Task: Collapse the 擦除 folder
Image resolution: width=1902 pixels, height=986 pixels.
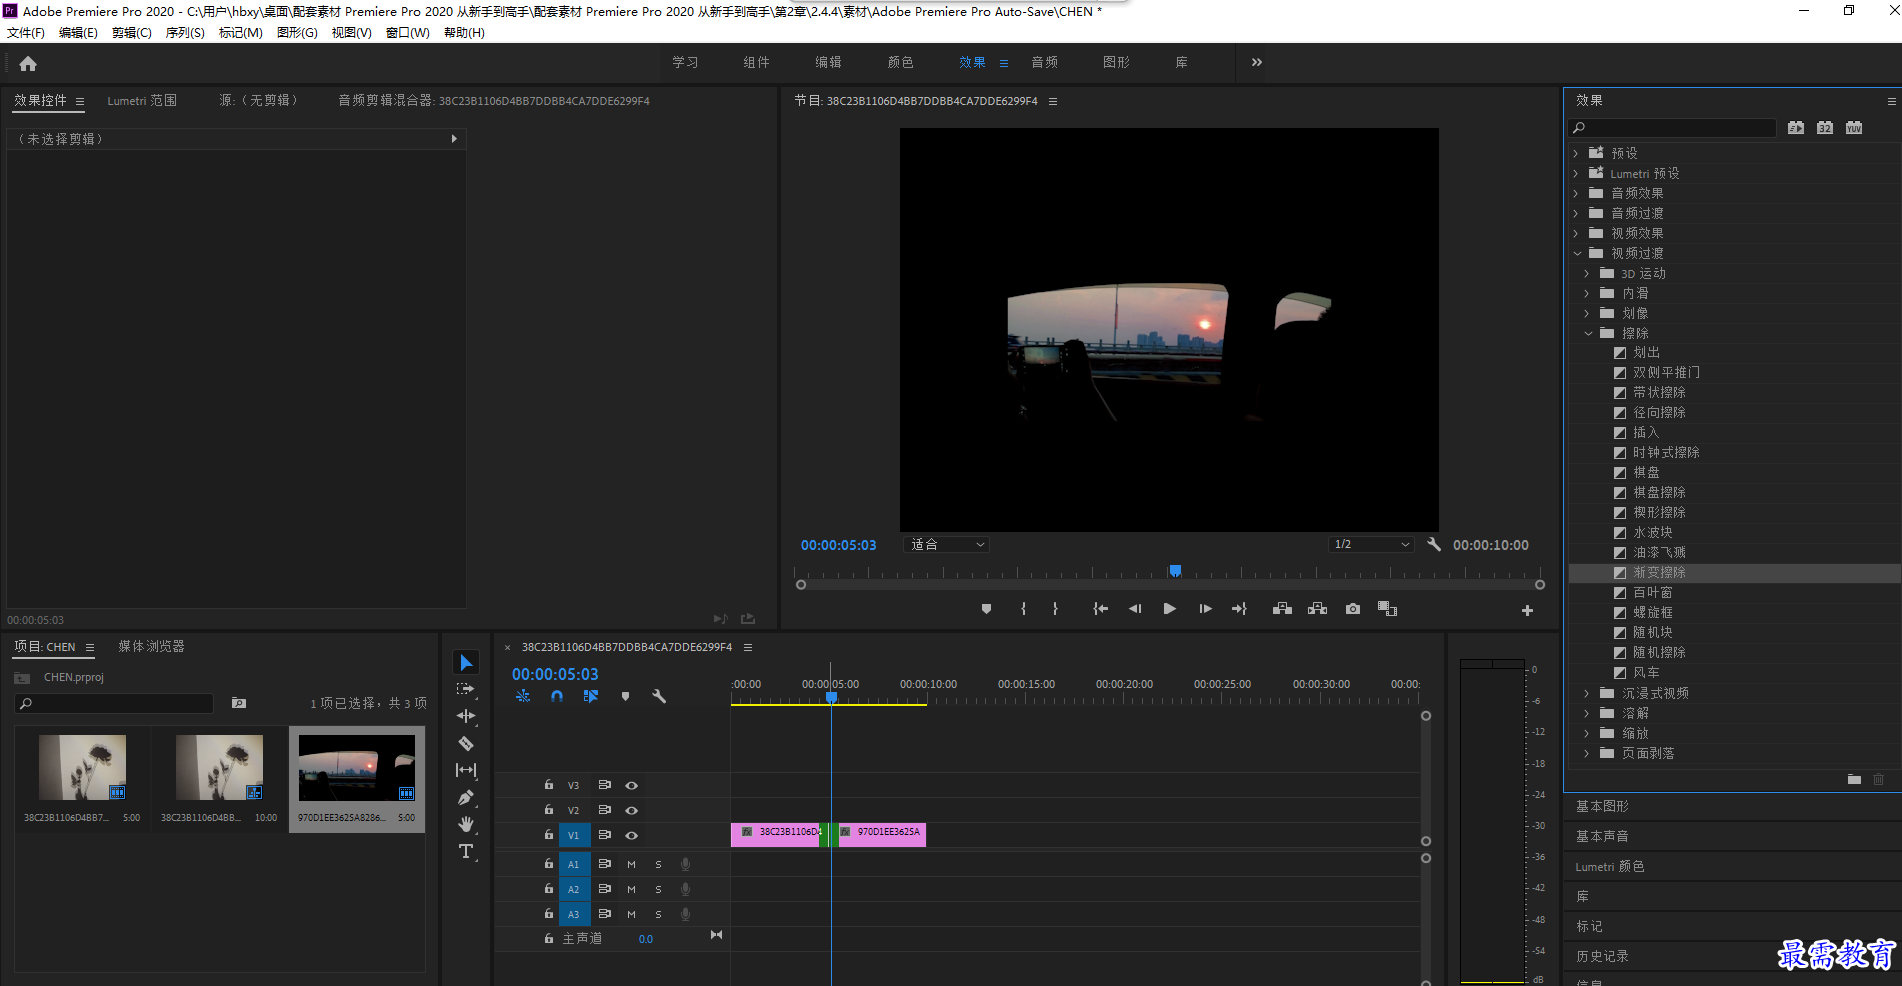Action: coord(1588,333)
